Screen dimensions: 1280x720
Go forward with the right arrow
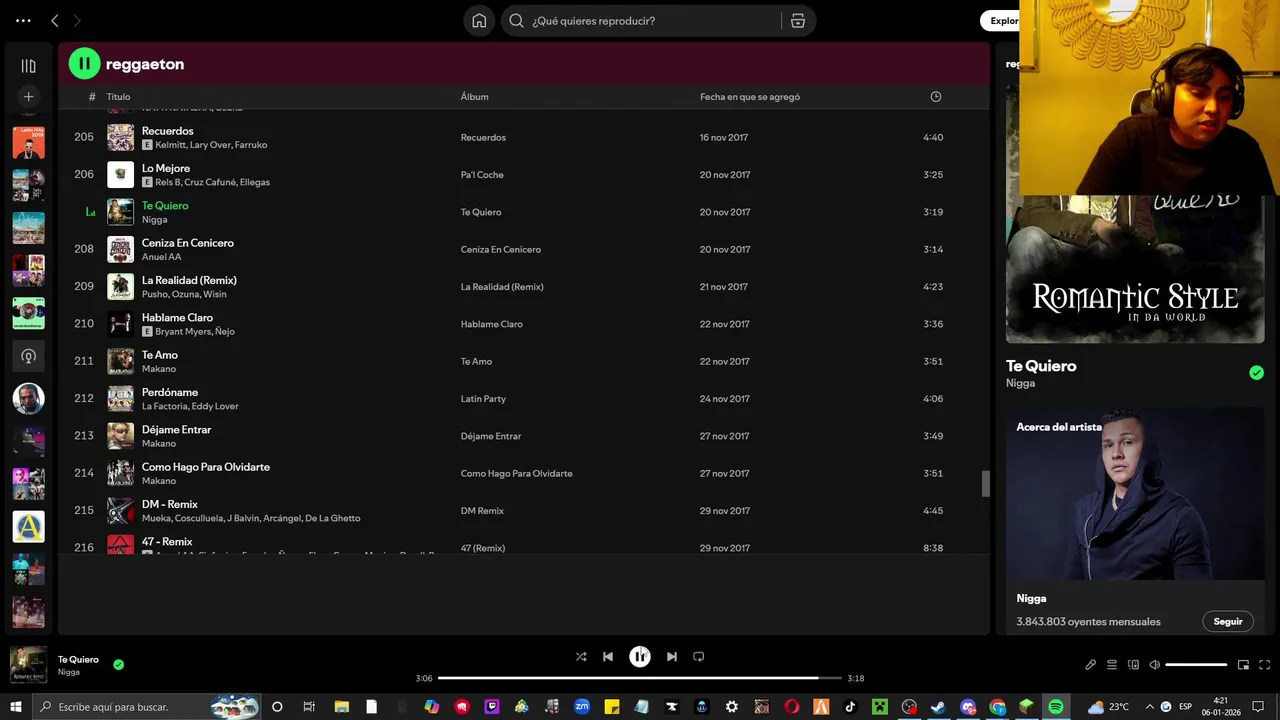pos(77,21)
